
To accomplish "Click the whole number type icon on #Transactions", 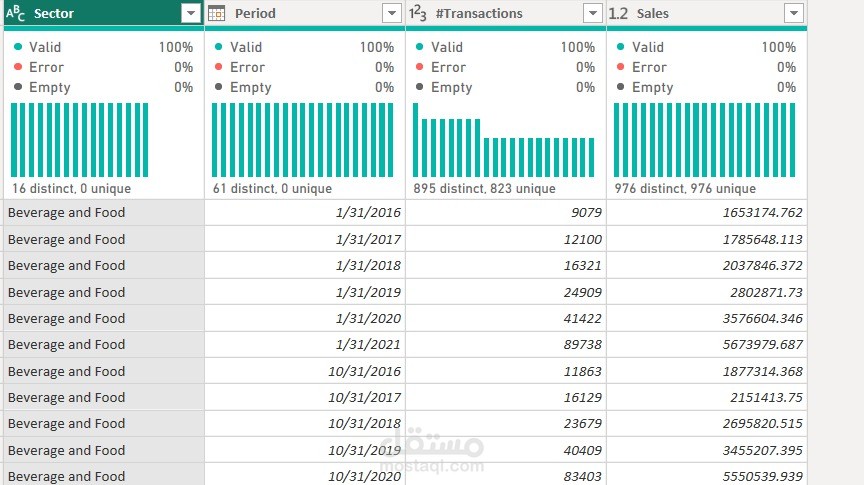I will click(418, 14).
